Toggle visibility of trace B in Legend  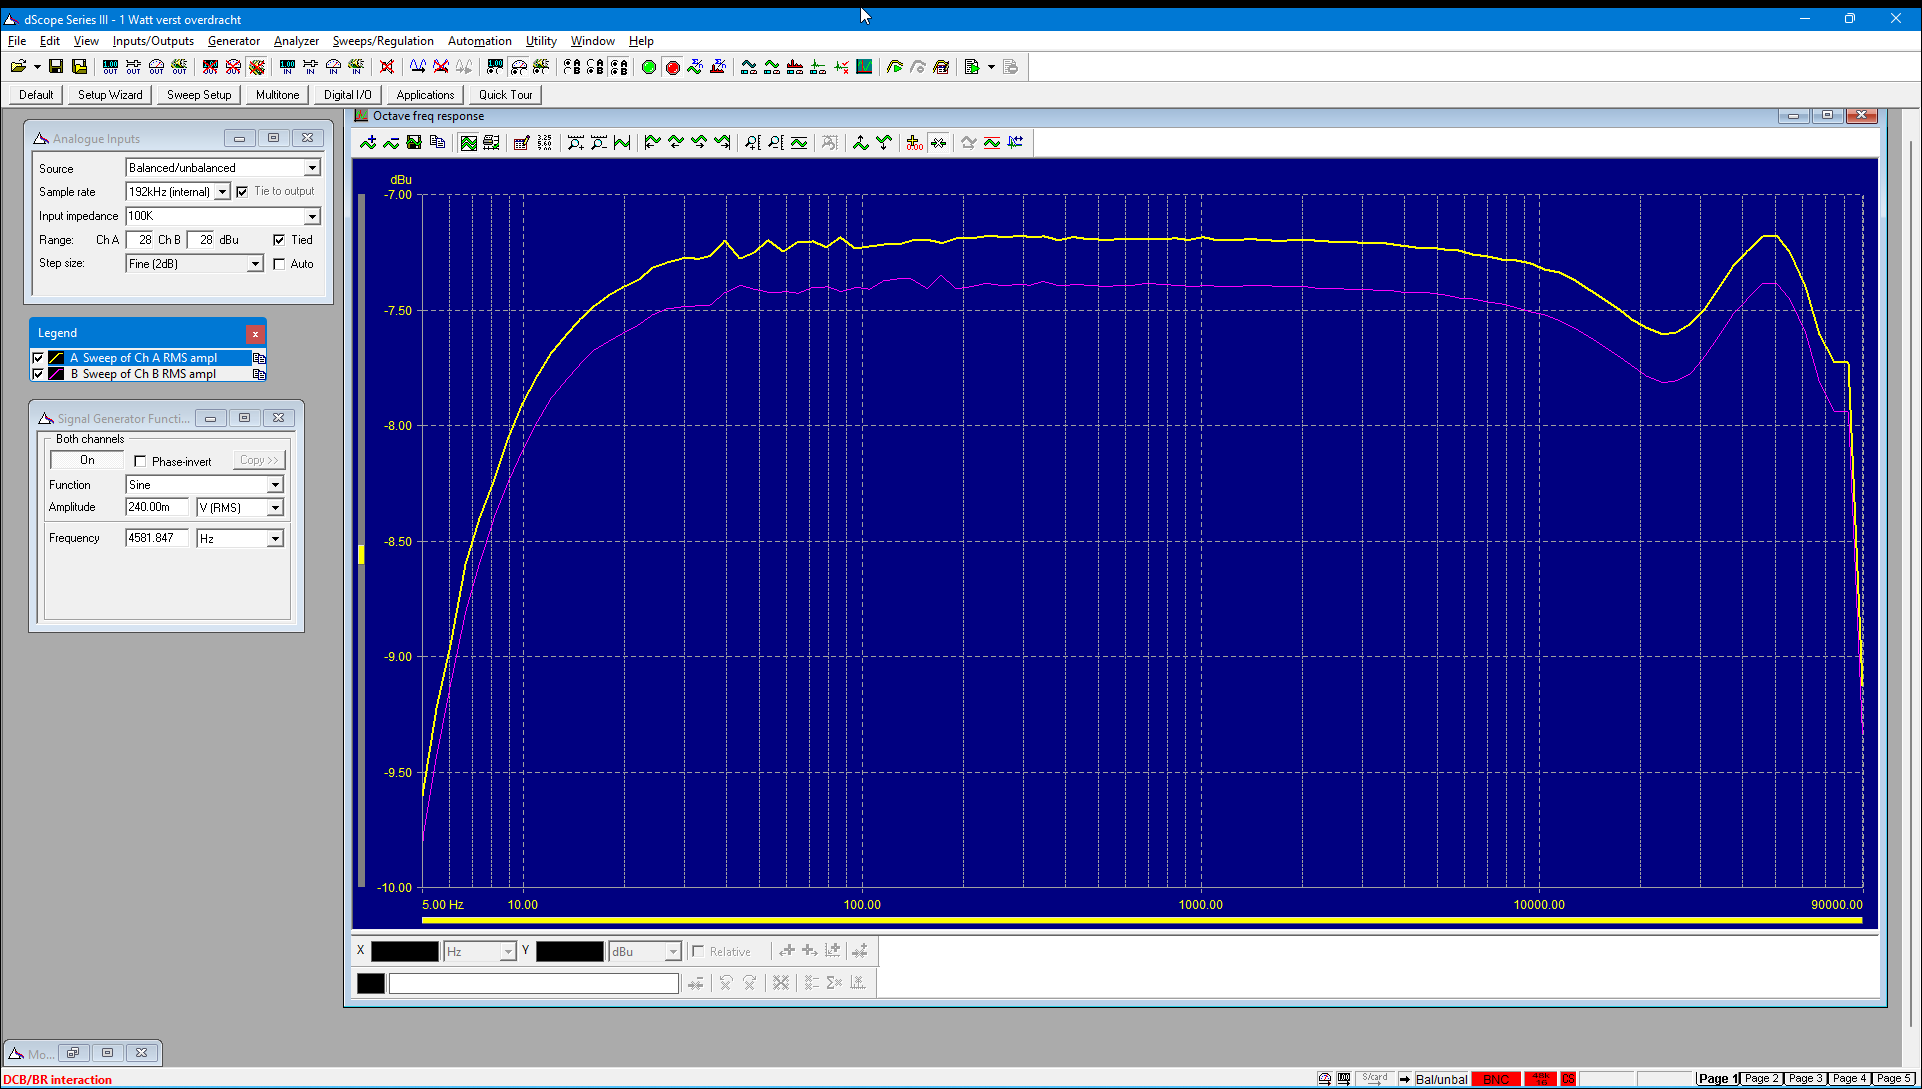tap(38, 374)
